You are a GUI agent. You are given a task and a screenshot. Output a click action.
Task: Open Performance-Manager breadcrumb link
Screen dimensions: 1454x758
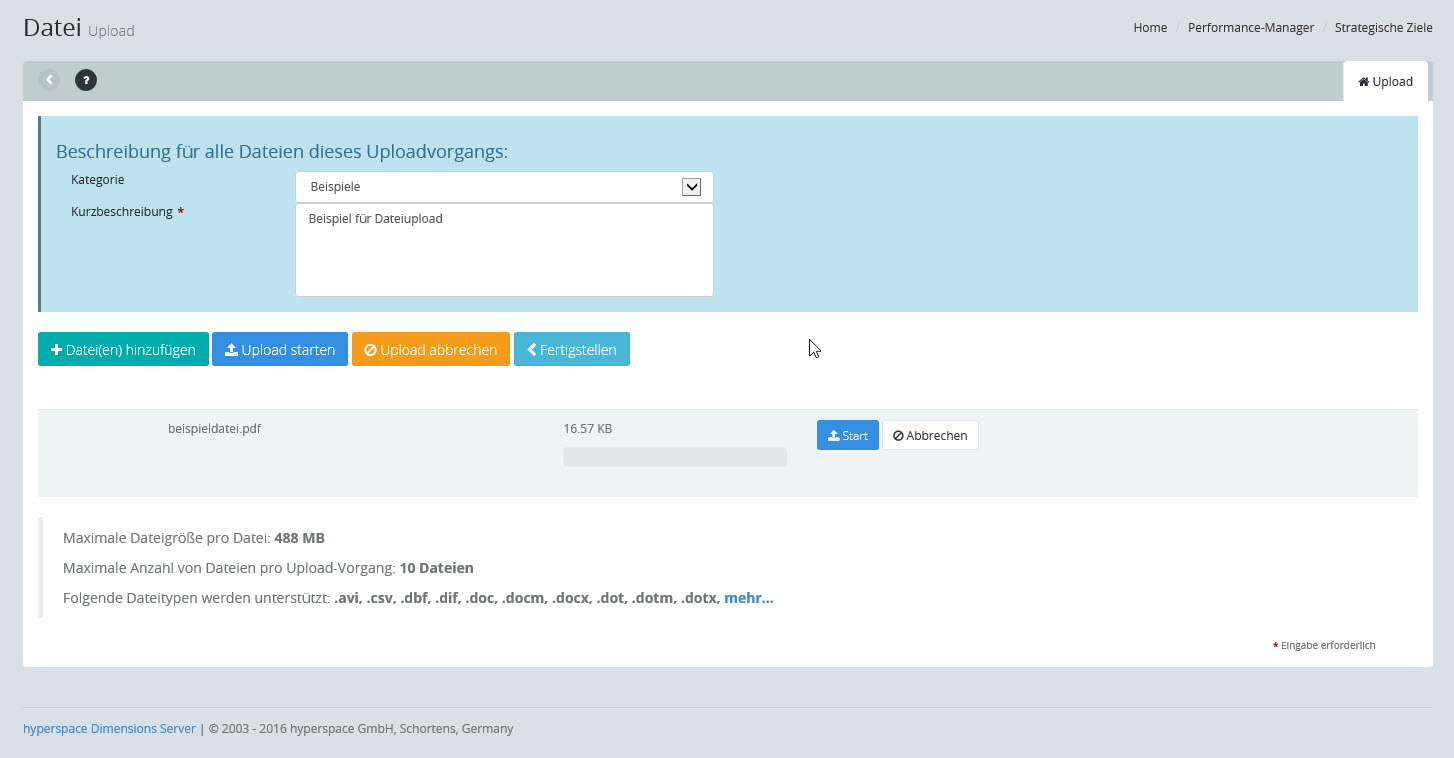tap(1250, 28)
